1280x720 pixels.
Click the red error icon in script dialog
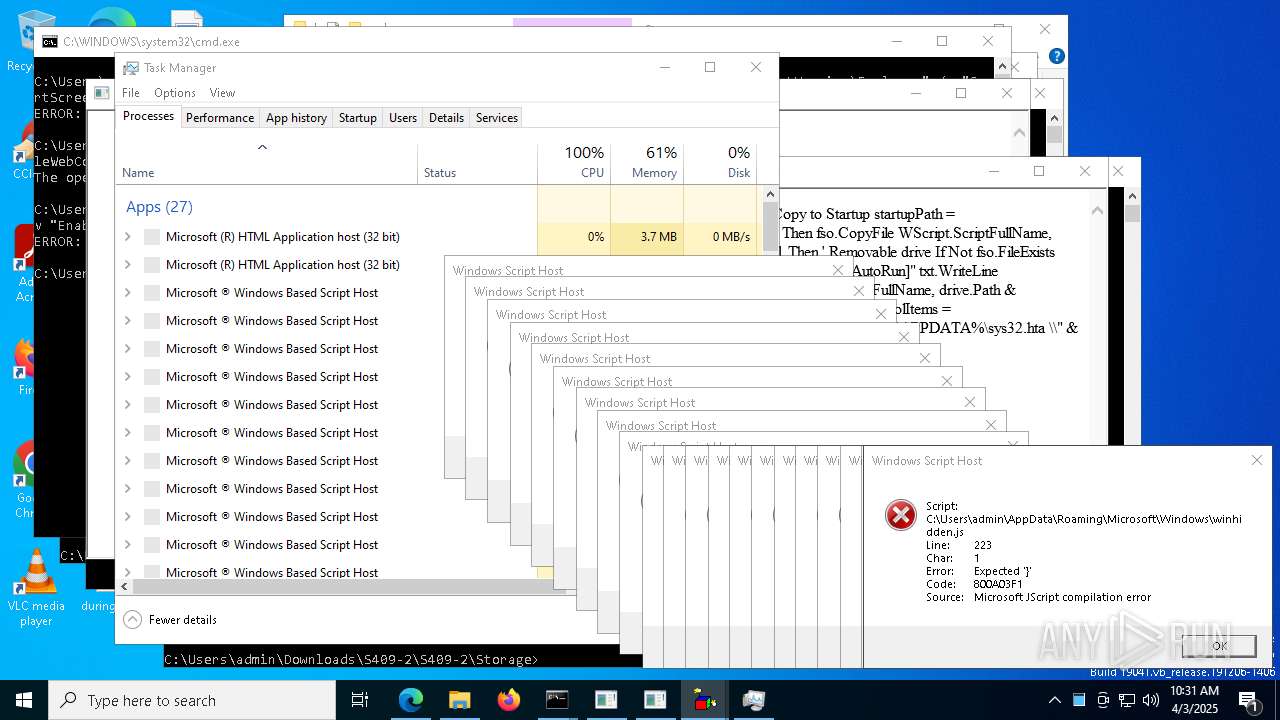point(901,515)
